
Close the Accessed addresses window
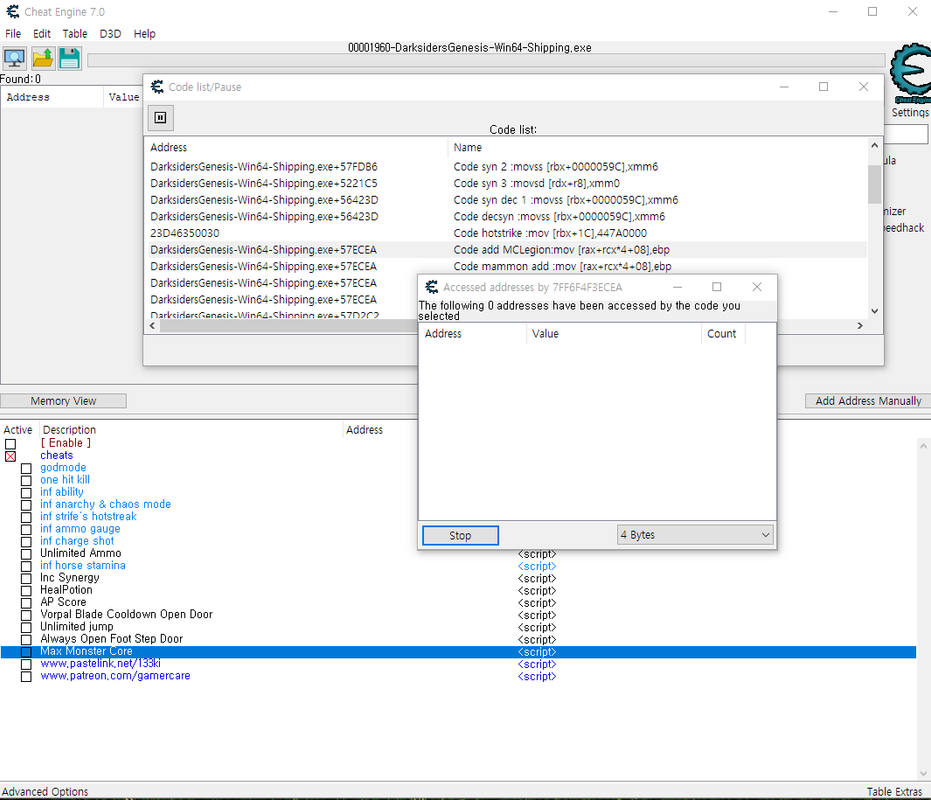click(x=756, y=287)
